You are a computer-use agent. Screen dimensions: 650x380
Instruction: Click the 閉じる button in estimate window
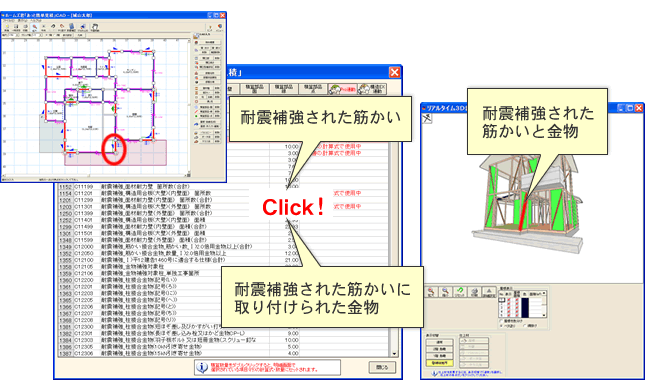coord(382,367)
